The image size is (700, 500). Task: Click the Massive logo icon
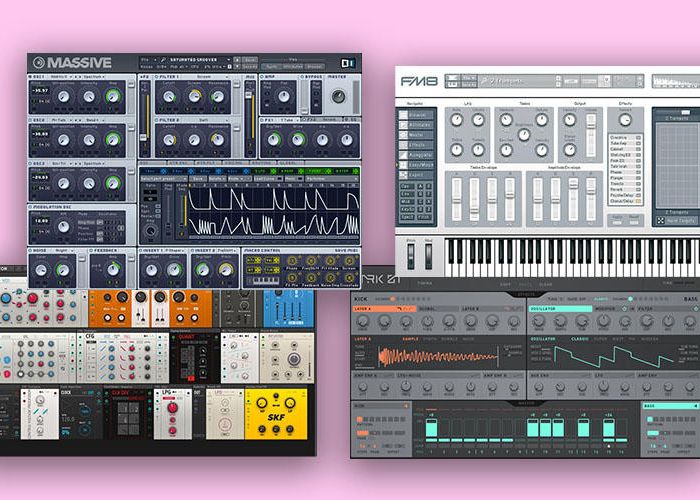39,62
